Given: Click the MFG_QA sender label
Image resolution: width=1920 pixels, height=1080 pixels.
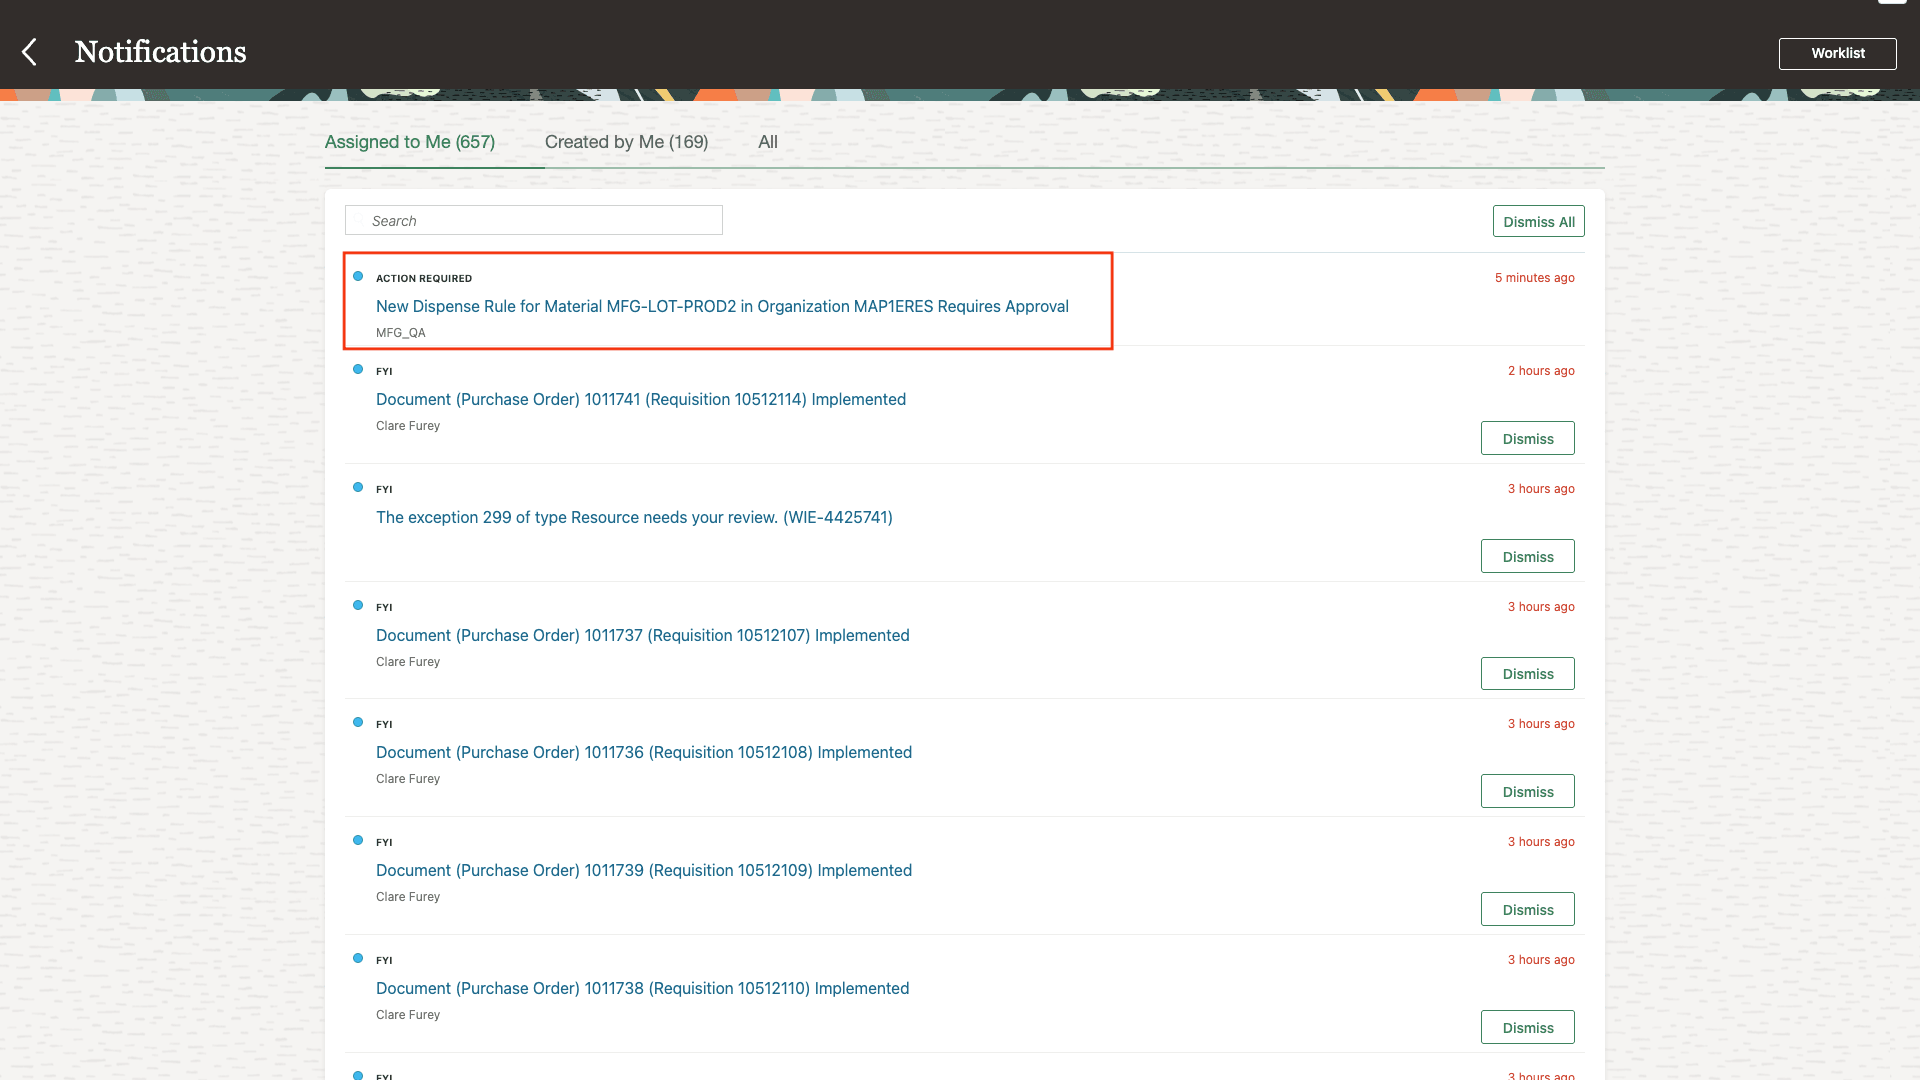Looking at the screenshot, I should coord(401,333).
